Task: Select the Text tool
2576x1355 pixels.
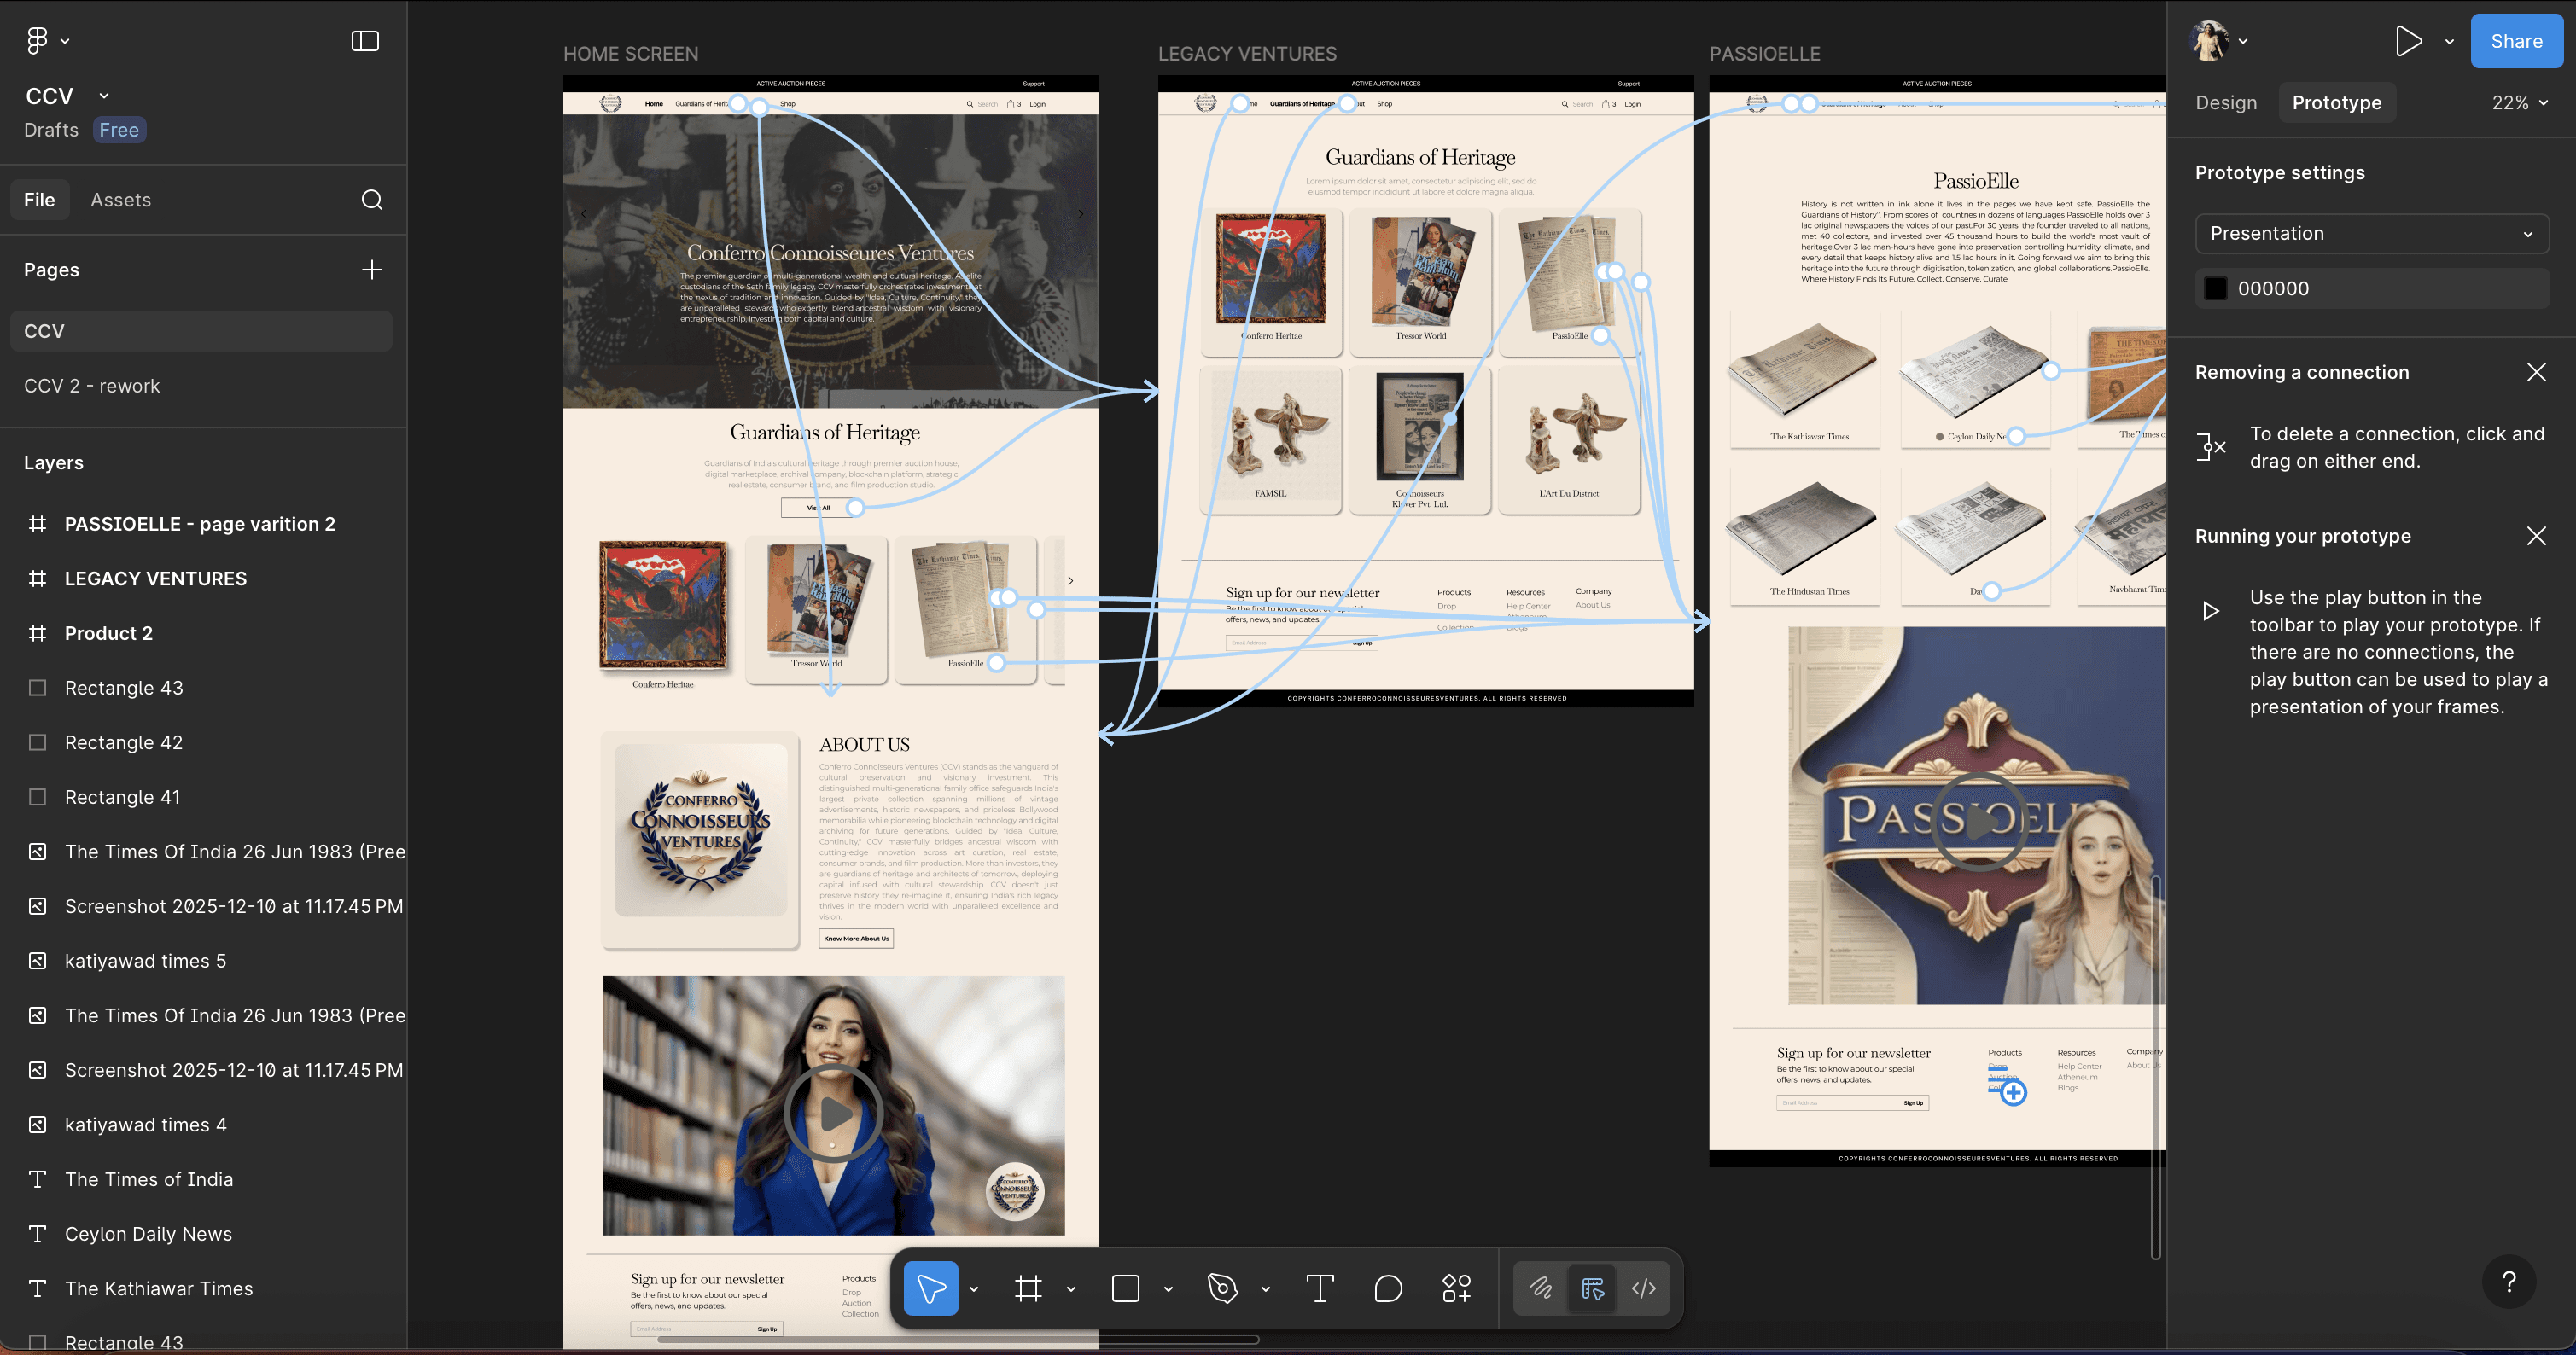Action: [1319, 1288]
